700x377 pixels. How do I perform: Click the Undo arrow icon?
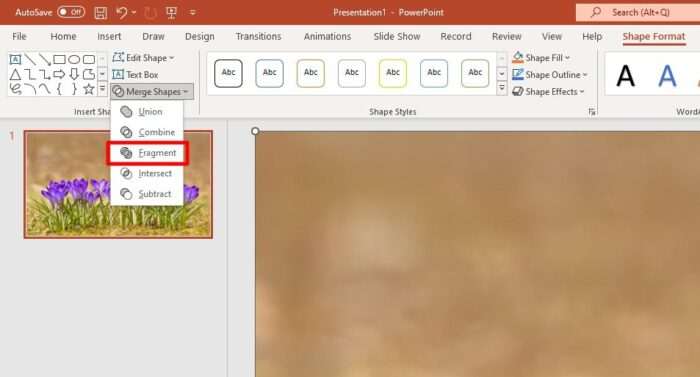point(121,13)
